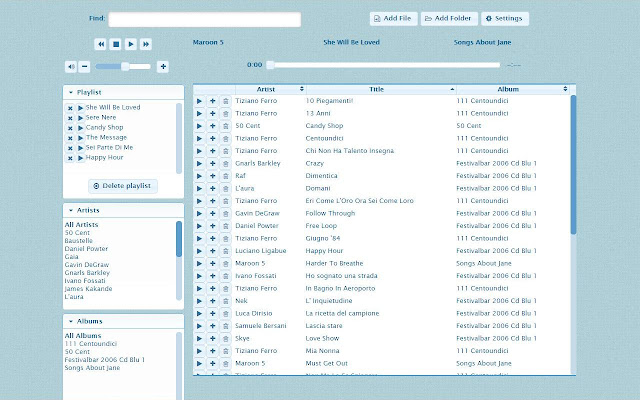Play Happy Hour from the playlist
The image size is (640, 400).
(x=80, y=158)
